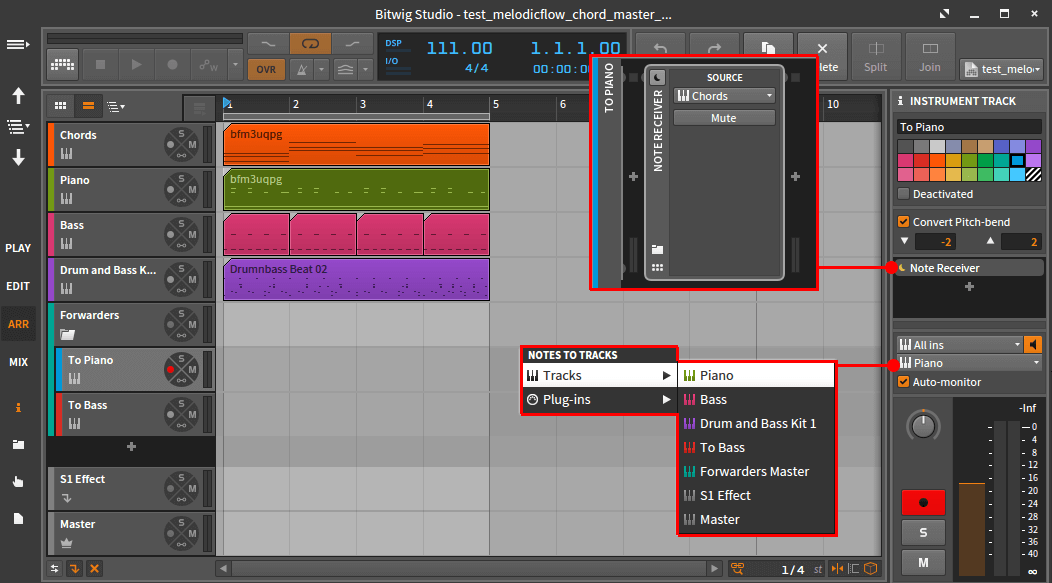Open the groove settings dropdown arrow
This screenshot has width=1052, height=583.
[x=365, y=69]
